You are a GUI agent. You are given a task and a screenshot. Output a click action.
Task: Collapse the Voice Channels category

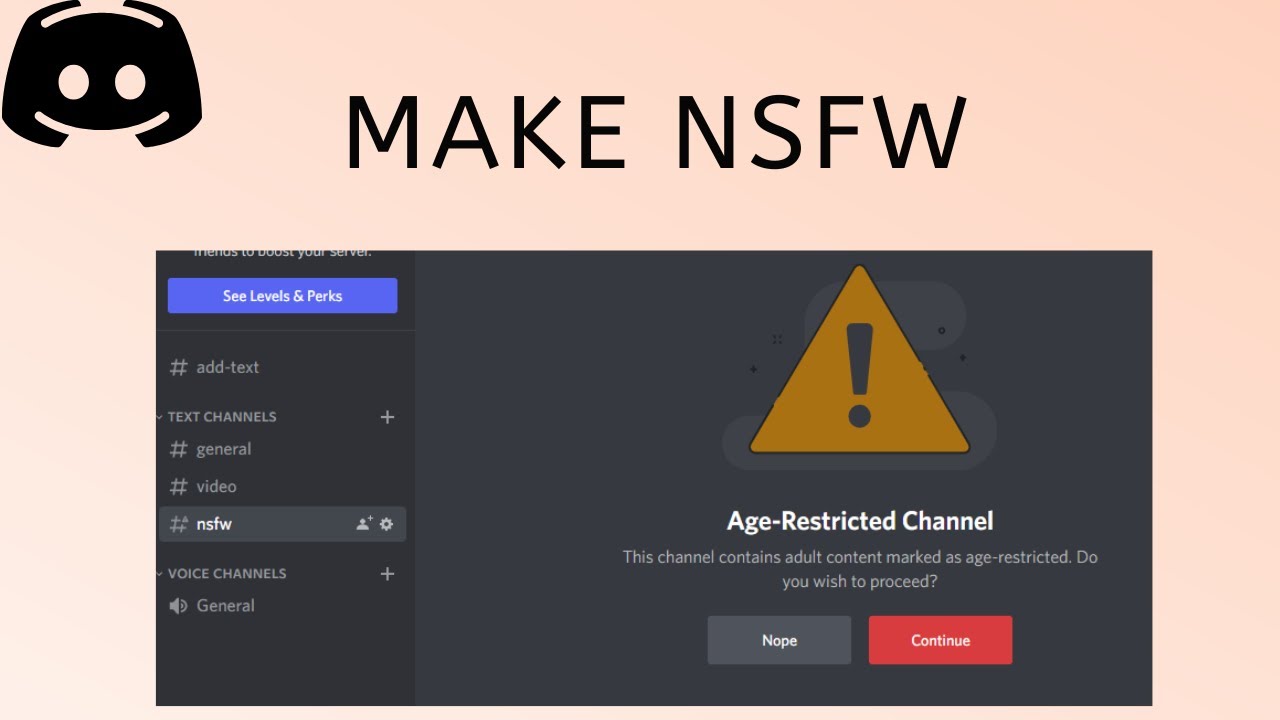pos(226,574)
